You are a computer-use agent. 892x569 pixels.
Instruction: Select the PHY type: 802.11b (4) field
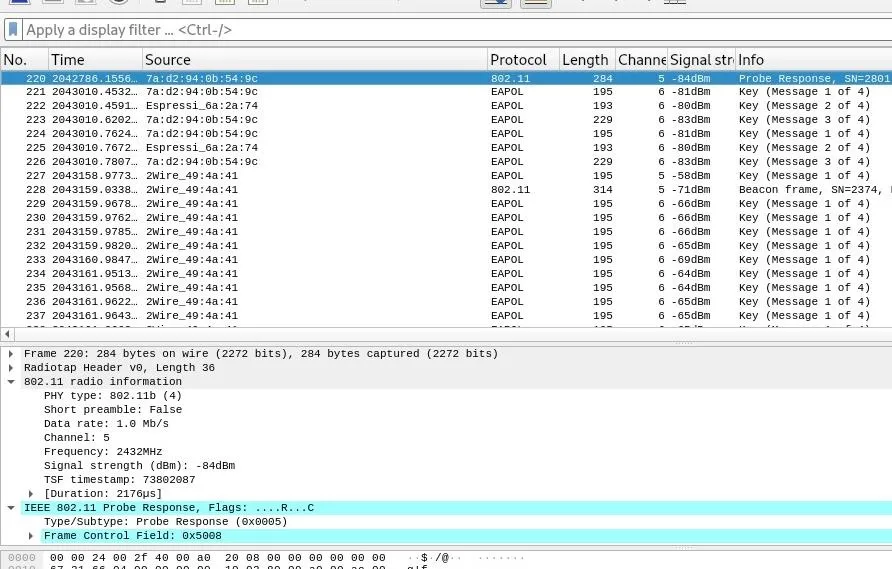point(113,395)
